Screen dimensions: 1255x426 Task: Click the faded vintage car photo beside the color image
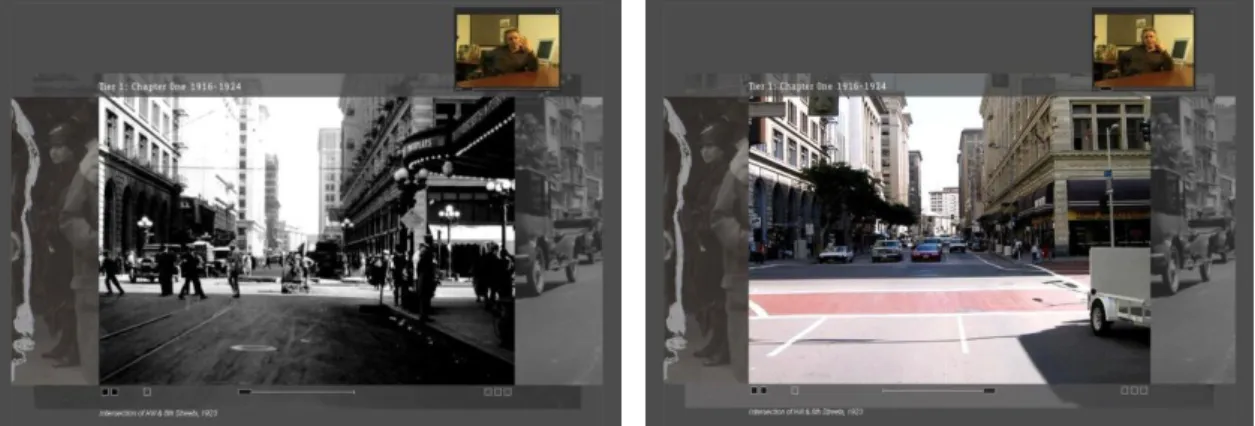[1193, 240]
